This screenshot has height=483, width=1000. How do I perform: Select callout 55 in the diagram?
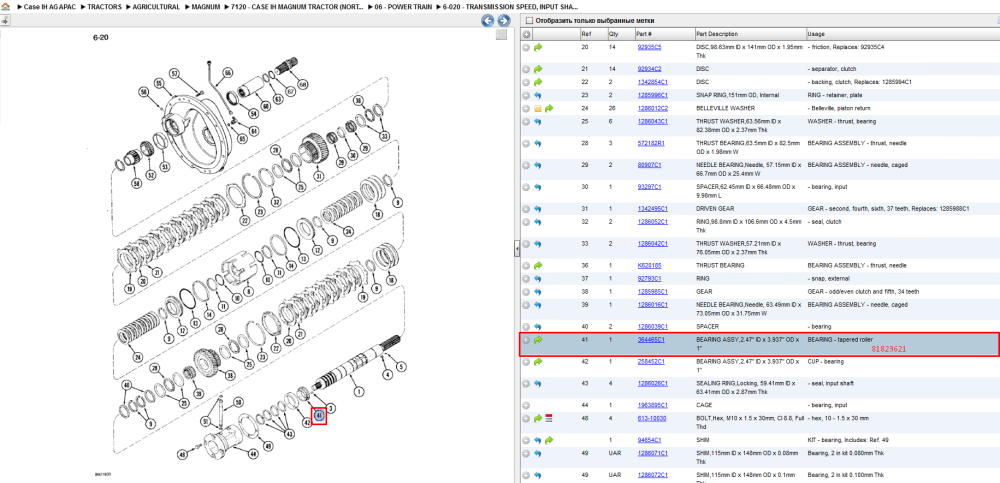point(159,84)
